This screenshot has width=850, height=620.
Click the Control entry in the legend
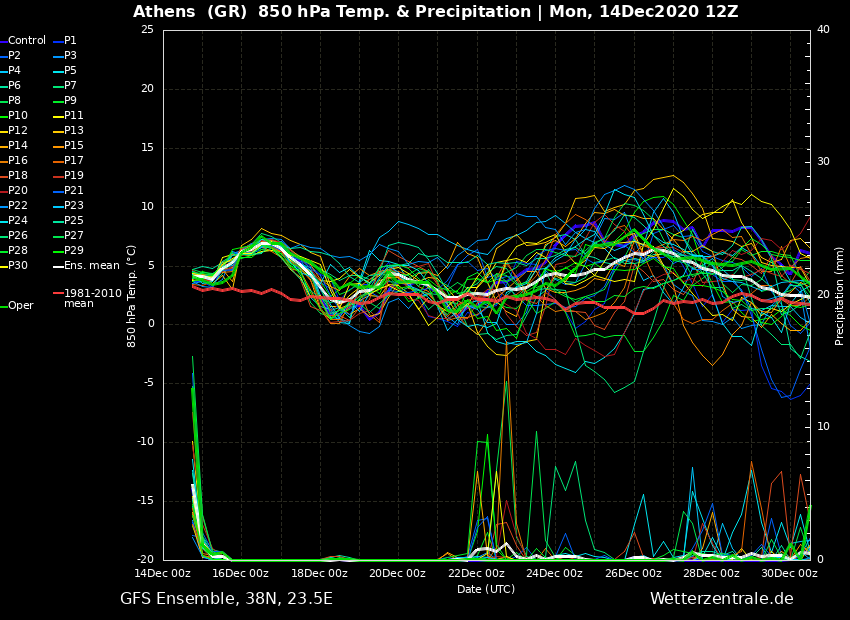click(x=26, y=41)
